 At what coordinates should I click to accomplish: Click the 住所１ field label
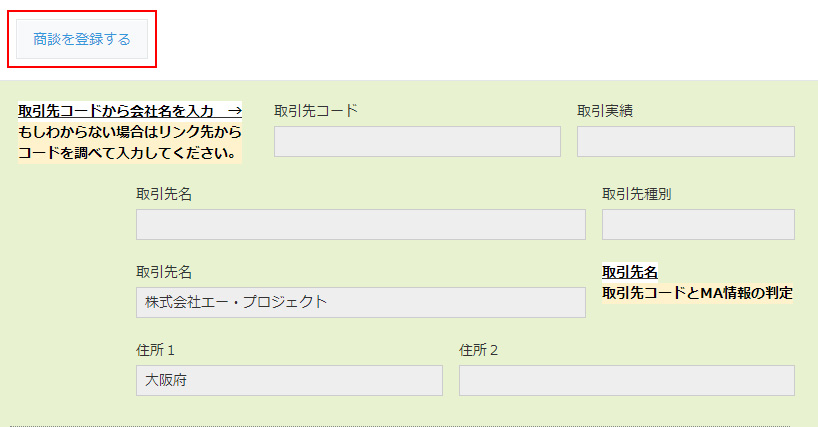coord(156,351)
